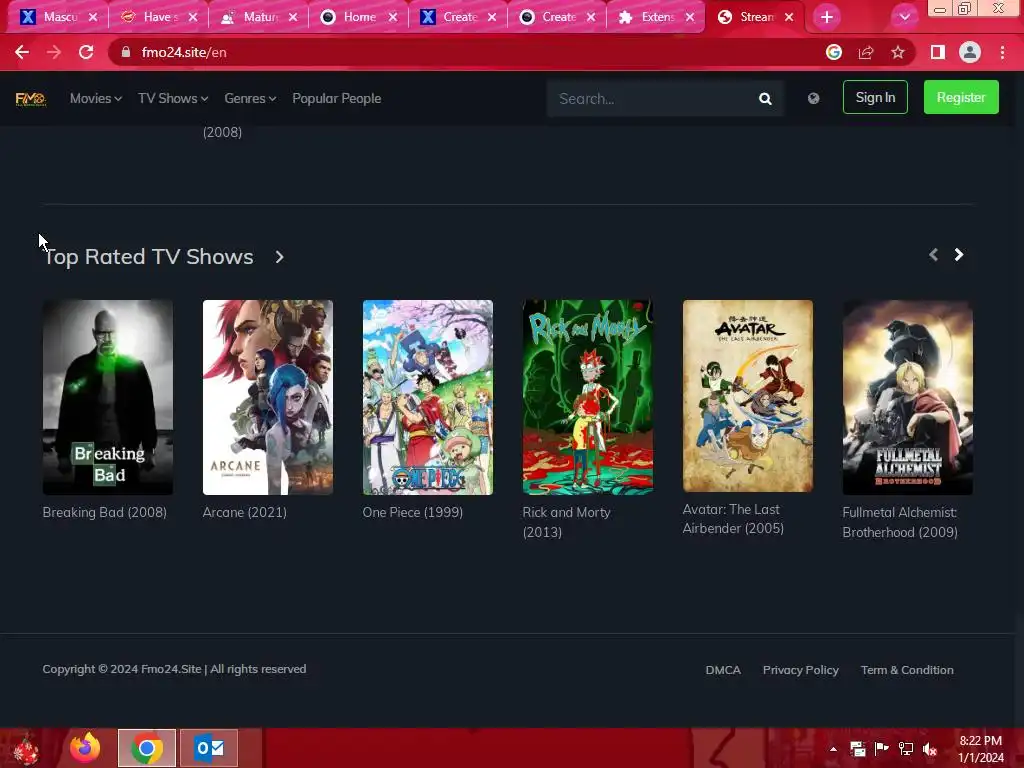Click the share page icon
1024x768 pixels.
tap(866, 52)
